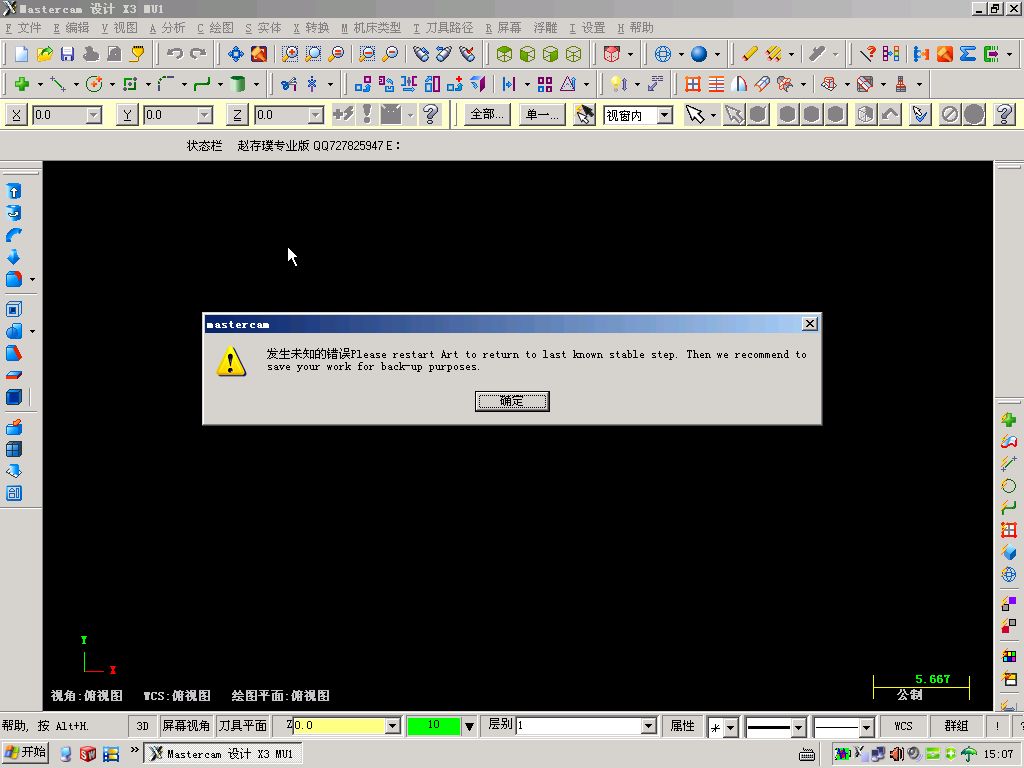Click the 单一... button
The image size is (1024, 768).
(x=542, y=115)
